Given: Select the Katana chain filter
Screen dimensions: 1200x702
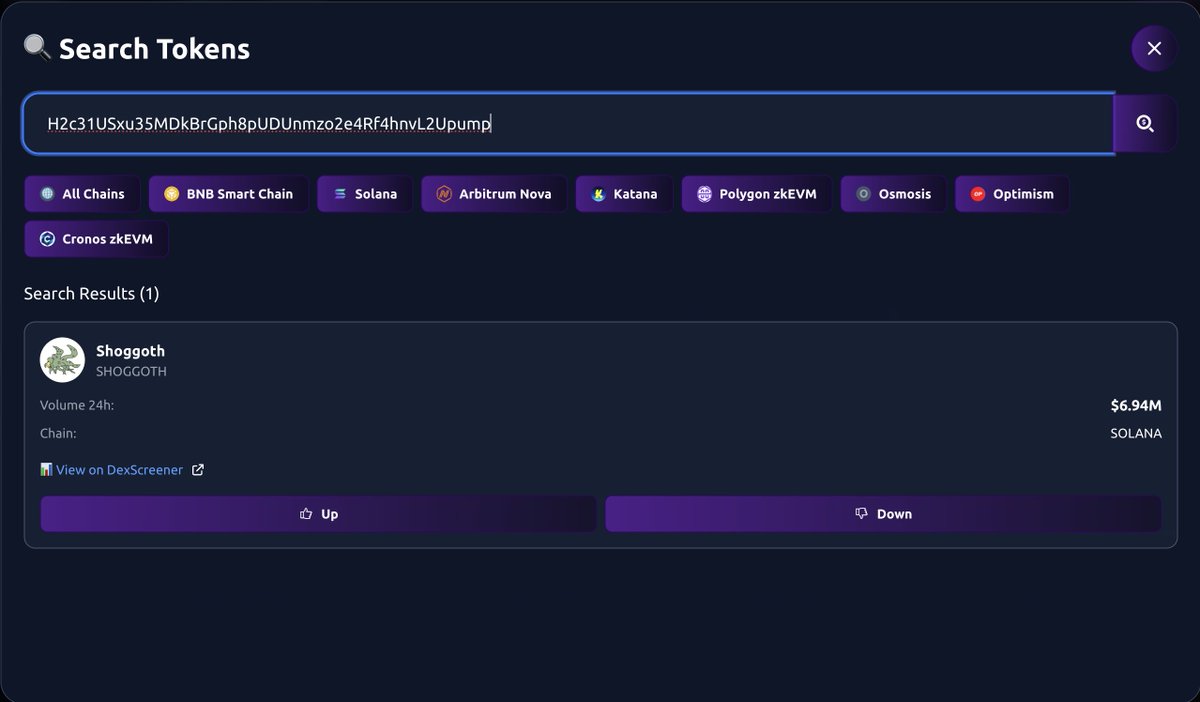Looking at the screenshot, I should [624, 194].
